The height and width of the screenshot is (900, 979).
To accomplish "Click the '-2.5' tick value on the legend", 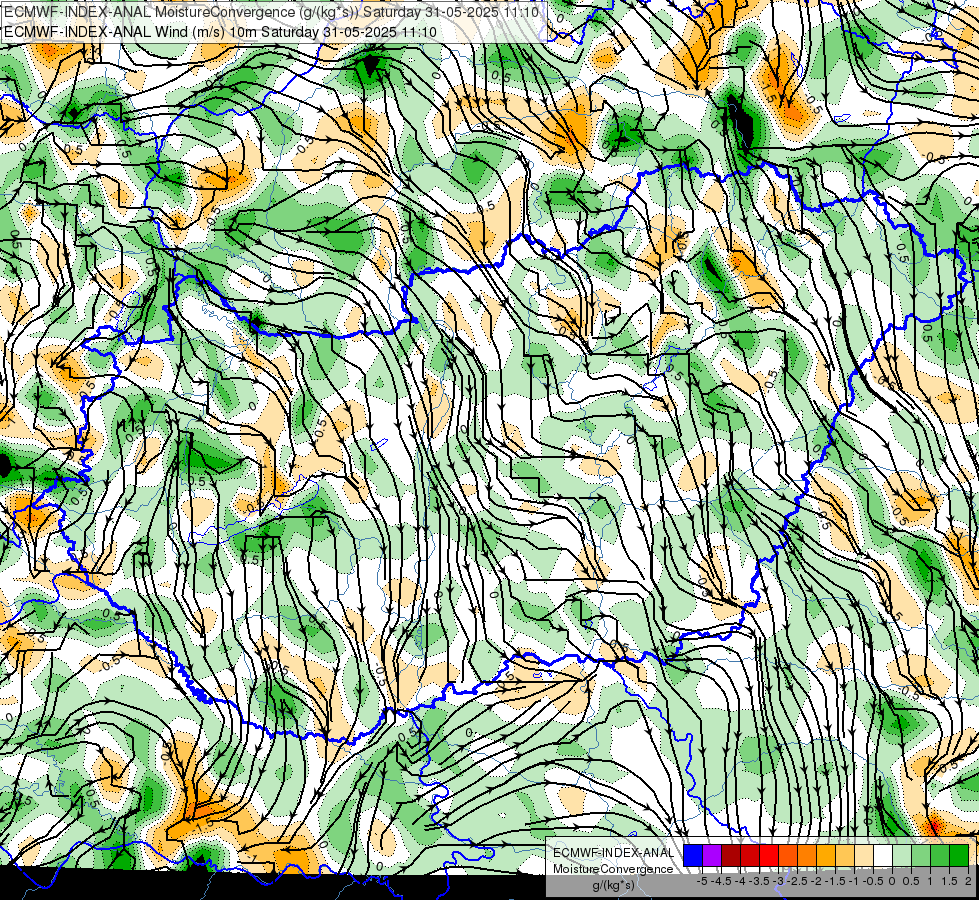I will tap(797, 881).
